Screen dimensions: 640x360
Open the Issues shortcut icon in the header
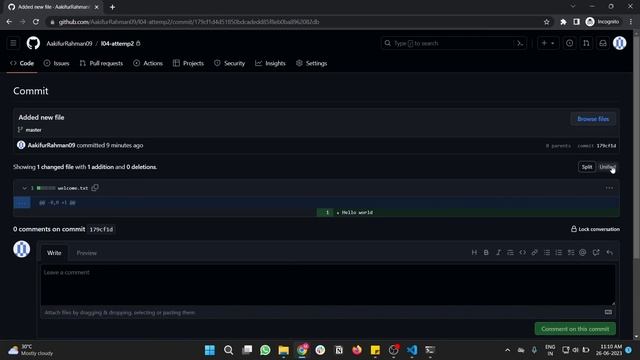[x=569, y=43]
